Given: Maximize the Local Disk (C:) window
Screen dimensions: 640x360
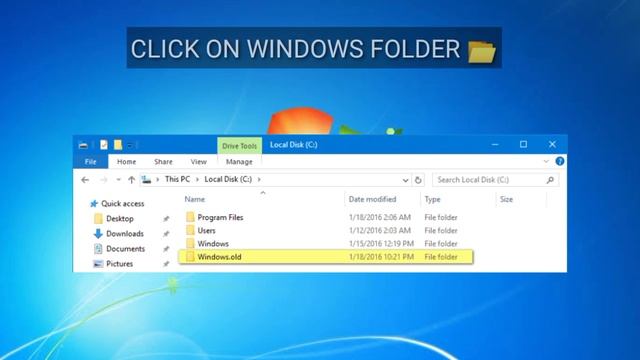Looking at the screenshot, I should pyautogui.click(x=523, y=144).
